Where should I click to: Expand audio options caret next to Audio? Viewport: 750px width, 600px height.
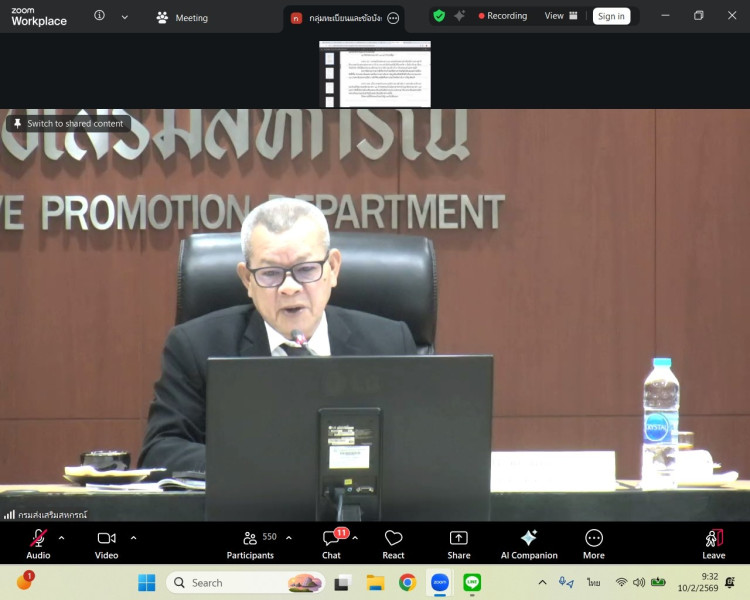pyautogui.click(x=62, y=537)
